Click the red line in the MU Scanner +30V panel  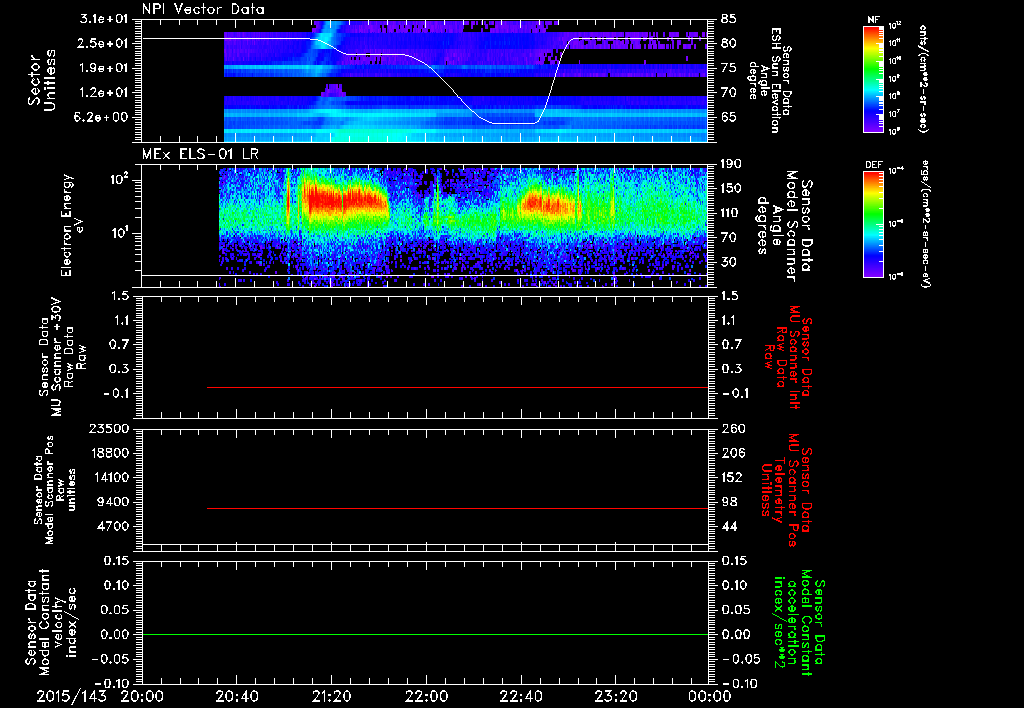457,387
